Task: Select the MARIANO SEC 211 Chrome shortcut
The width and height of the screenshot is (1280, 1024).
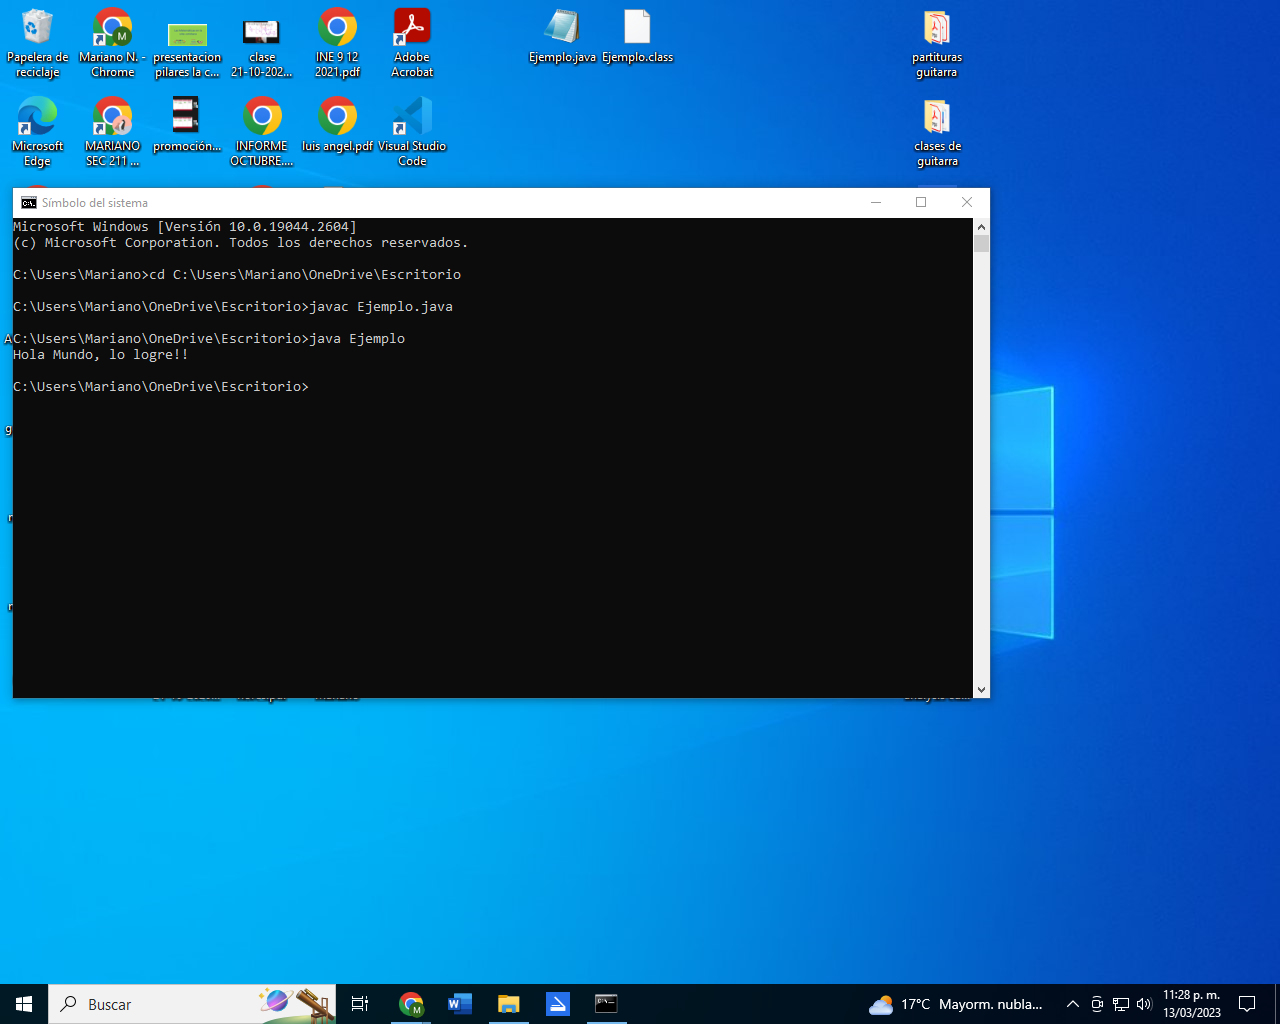Action: (112, 132)
